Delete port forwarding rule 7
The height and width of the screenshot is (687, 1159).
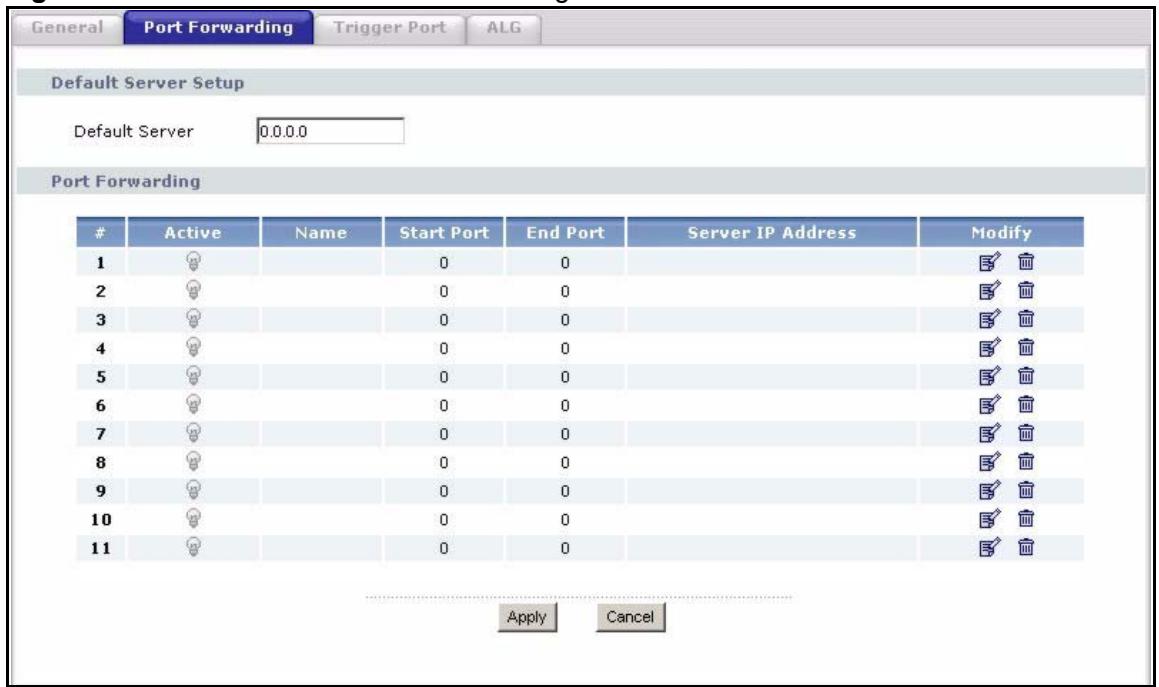tap(1026, 433)
